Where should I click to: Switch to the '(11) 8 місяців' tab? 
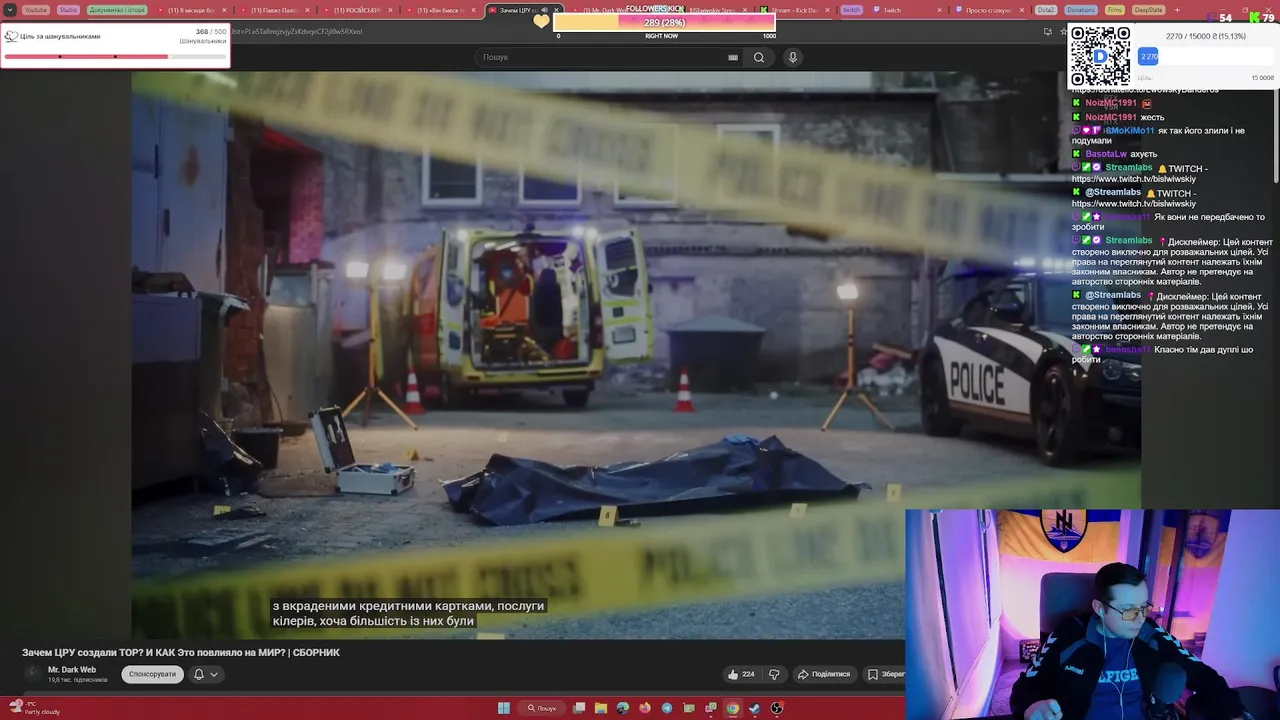click(x=191, y=10)
